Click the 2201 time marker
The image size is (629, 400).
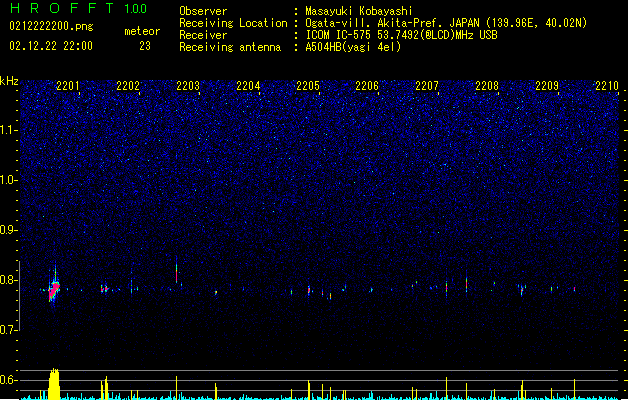[68, 86]
